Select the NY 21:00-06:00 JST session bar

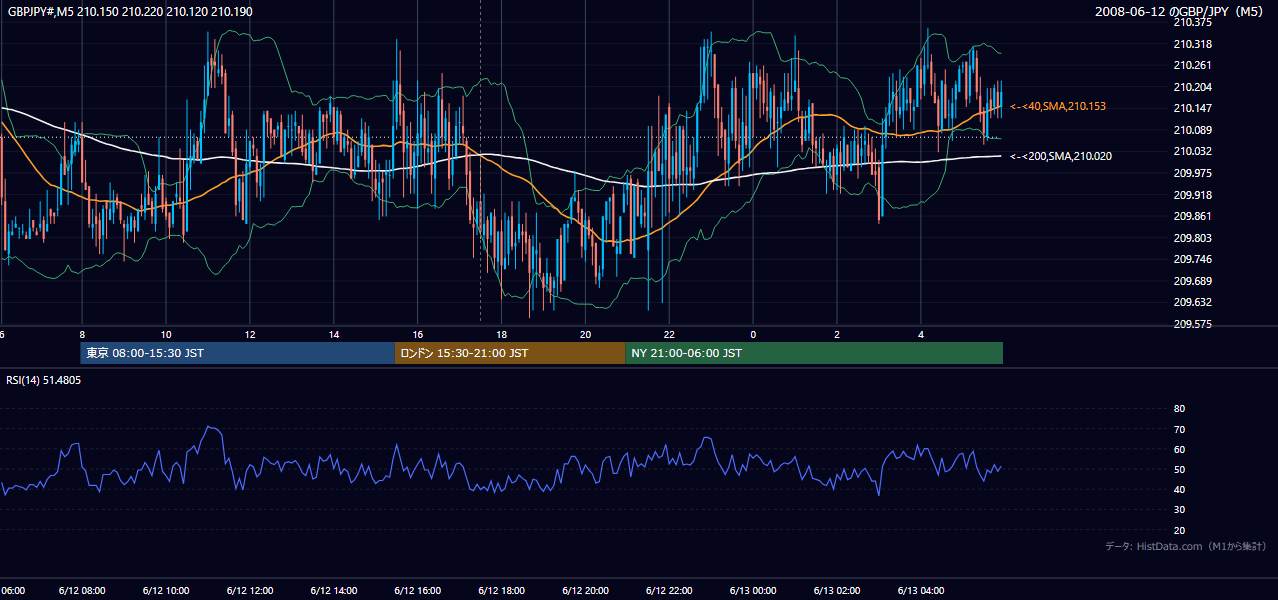(x=814, y=353)
